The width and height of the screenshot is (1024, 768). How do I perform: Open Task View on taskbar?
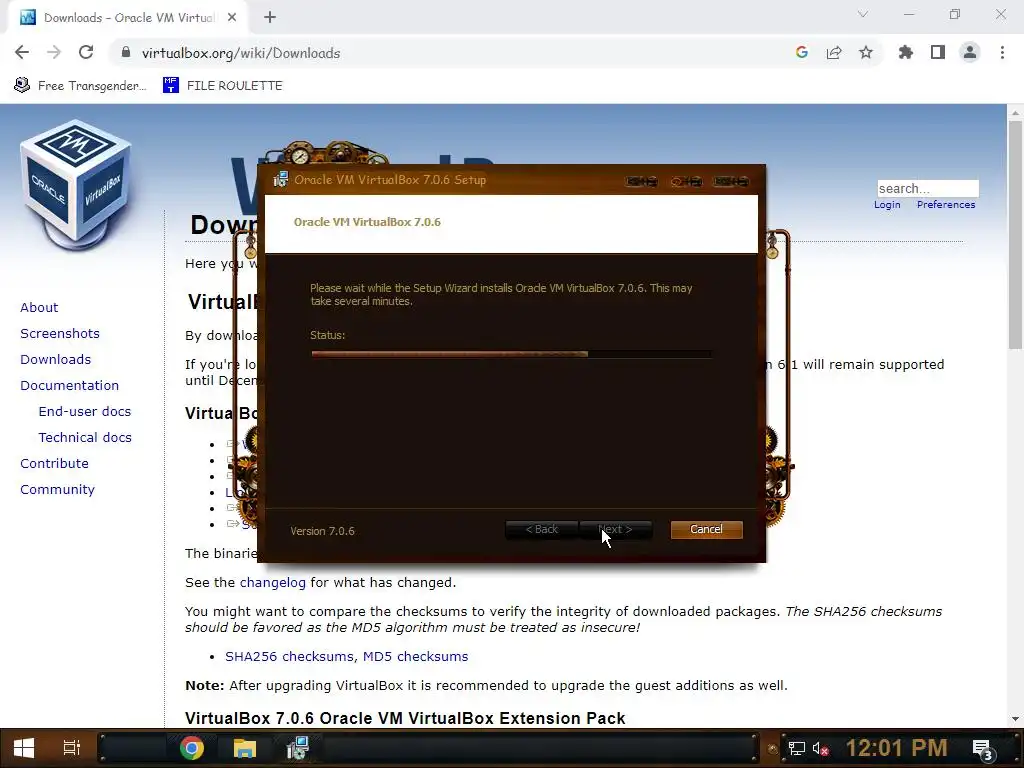coord(71,748)
